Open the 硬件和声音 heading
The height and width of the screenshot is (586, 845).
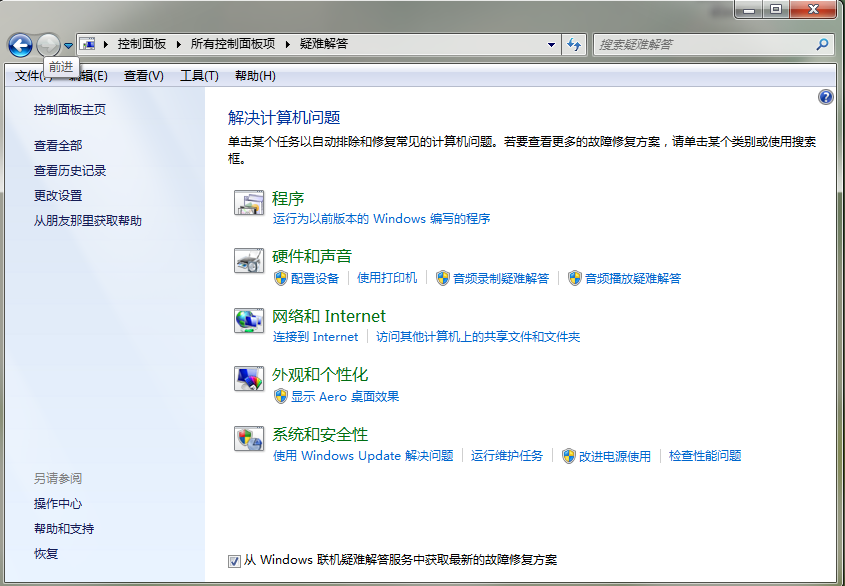(x=312, y=256)
